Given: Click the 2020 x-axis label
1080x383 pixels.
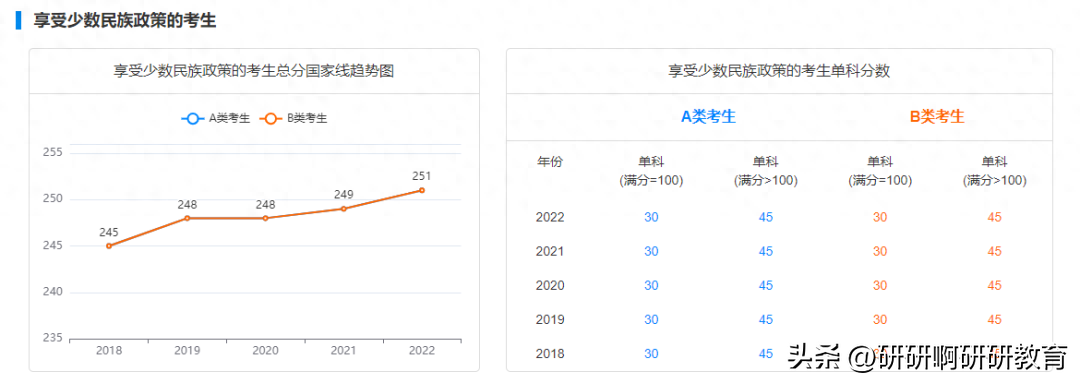Looking at the screenshot, I should pyautogui.click(x=265, y=351).
